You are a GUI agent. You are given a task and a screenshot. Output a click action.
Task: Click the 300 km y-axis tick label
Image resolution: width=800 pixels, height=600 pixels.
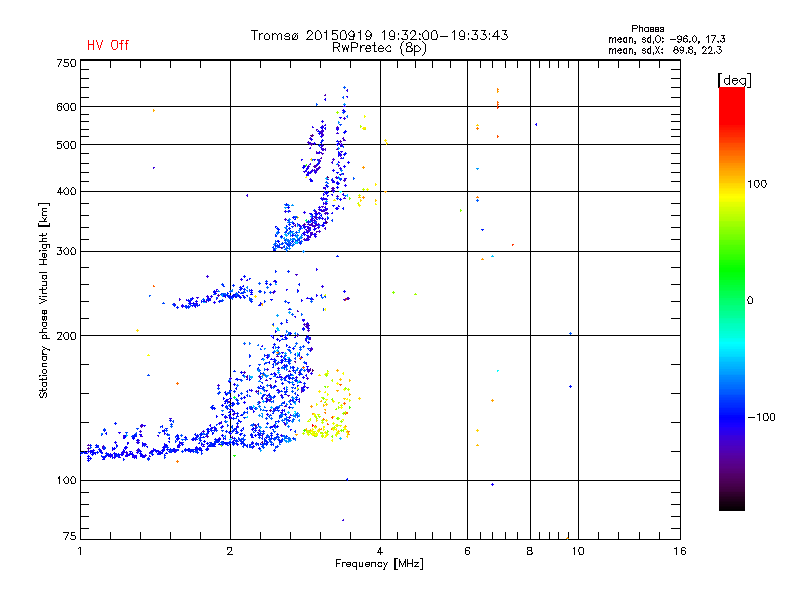[x=66, y=252]
